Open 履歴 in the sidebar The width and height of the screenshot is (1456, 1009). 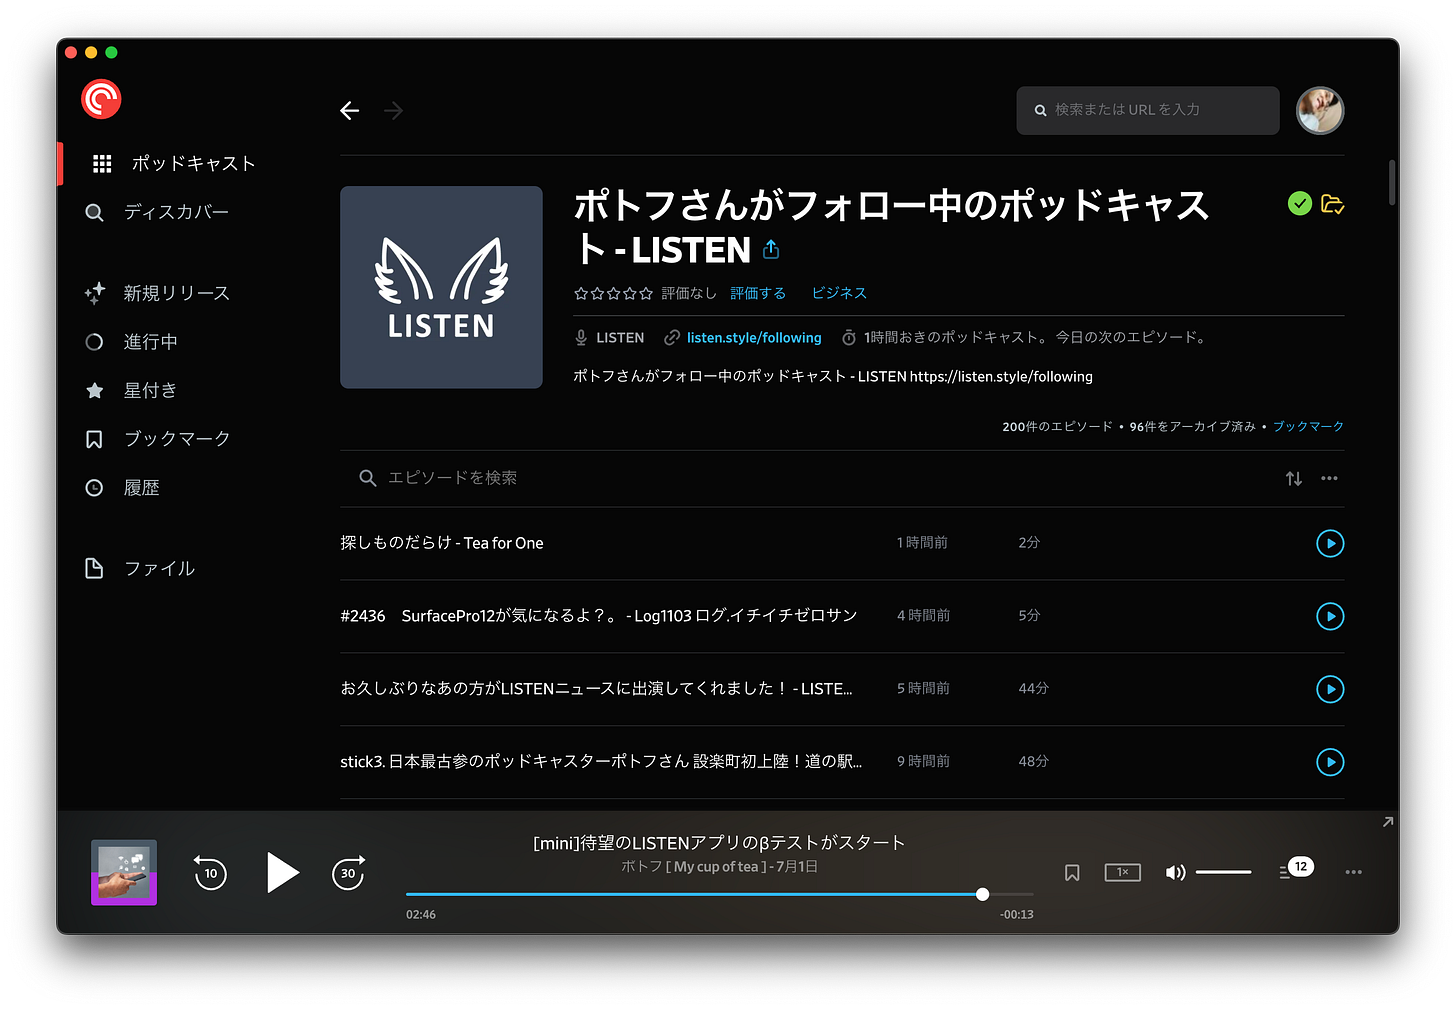tap(122, 488)
